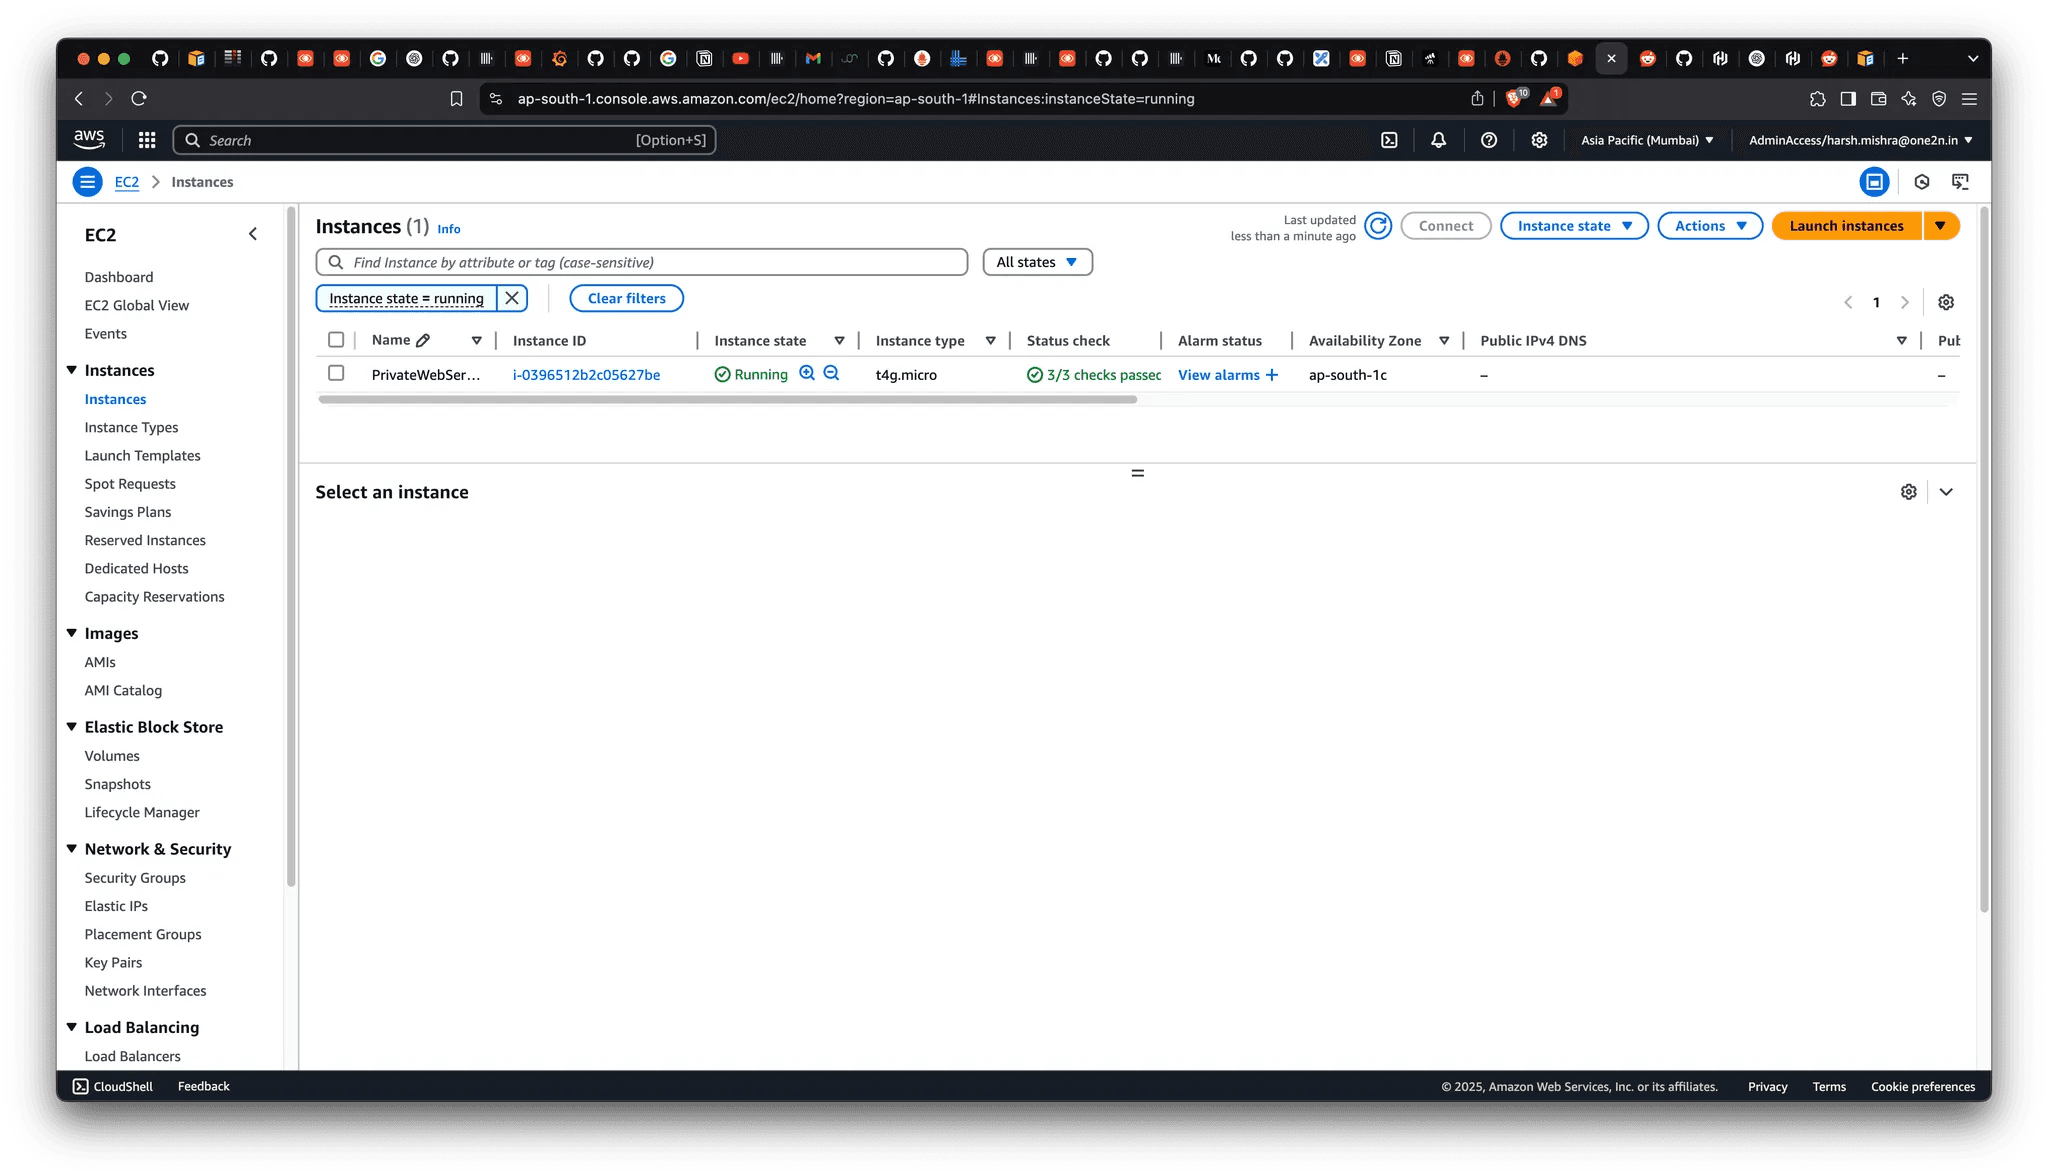Open the browser sidebar panel toggle
Viewport: 2048px width, 1176px height.
[1848, 98]
